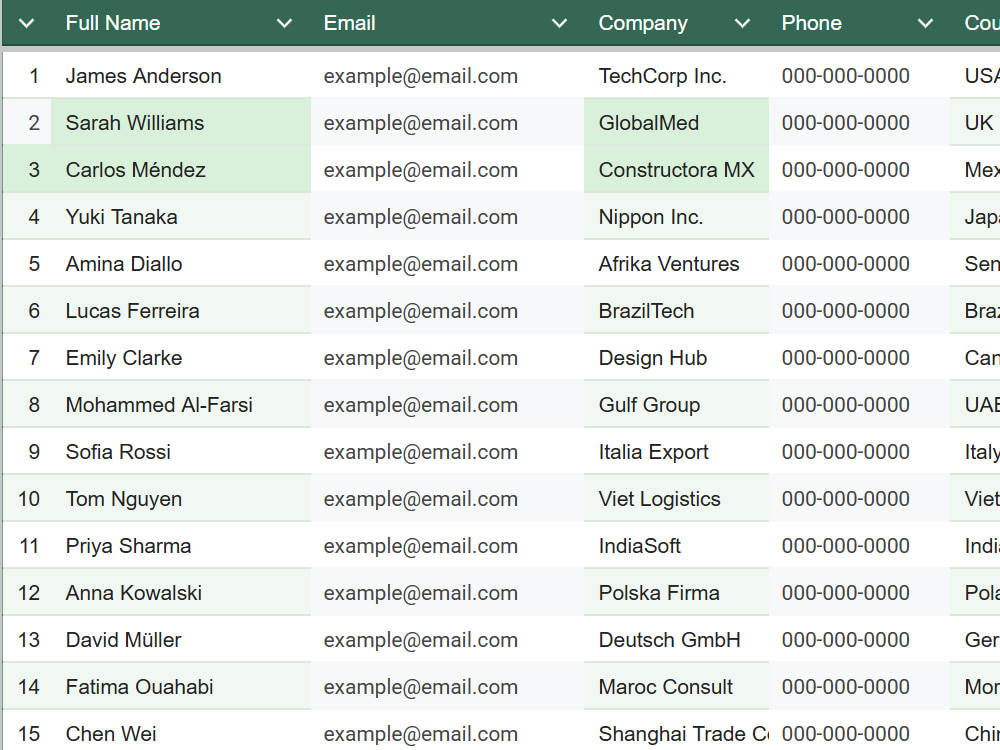Select row number 1
Image resolution: width=1000 pixels, height=750 pixels.
tap(27, 76)
